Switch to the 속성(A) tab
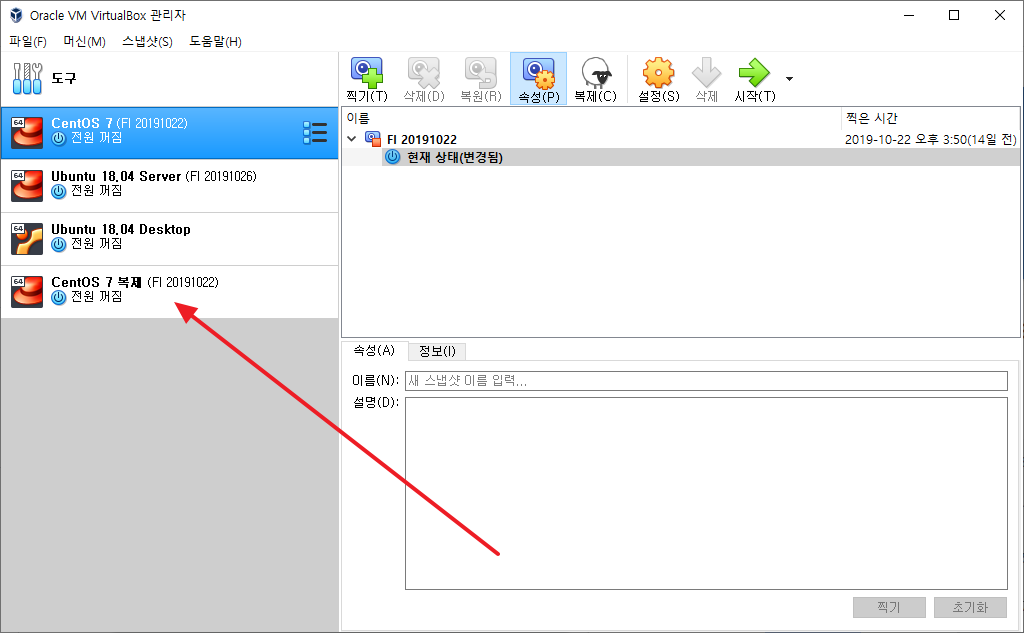The width and height of the screenshot is (1024, 633). point(374,351)
